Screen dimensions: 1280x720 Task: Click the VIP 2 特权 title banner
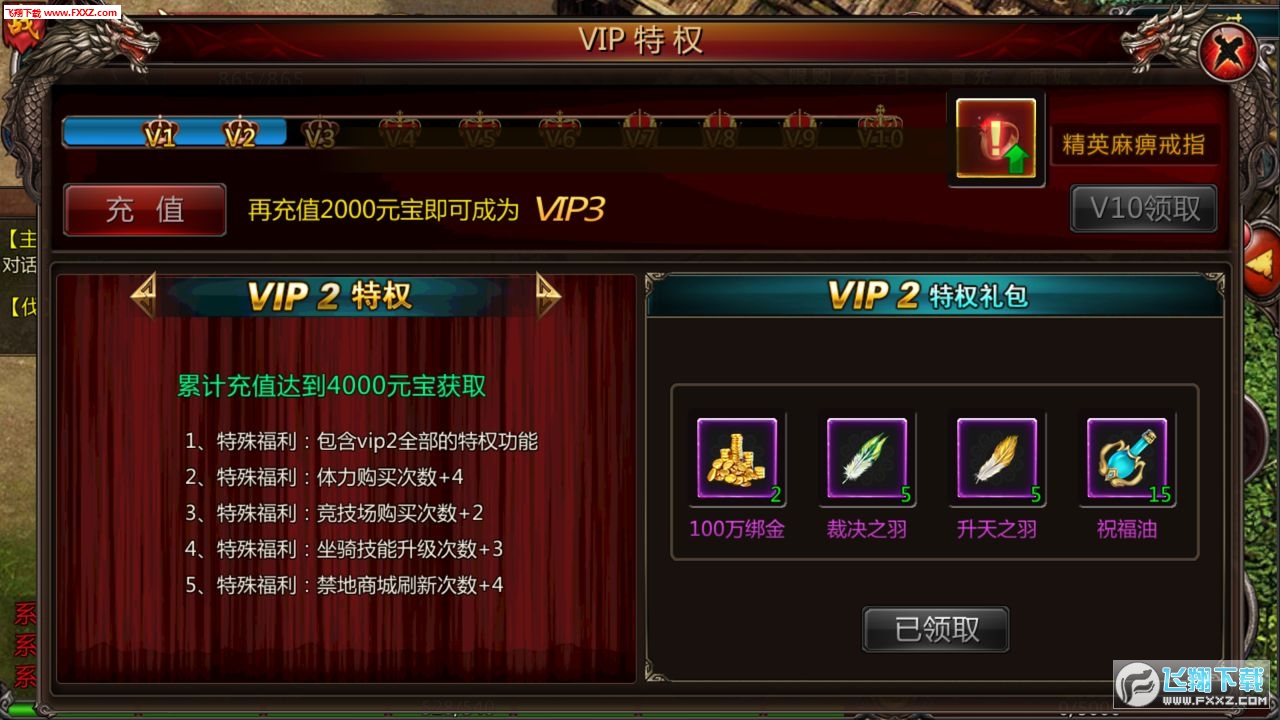pos(329,296)
